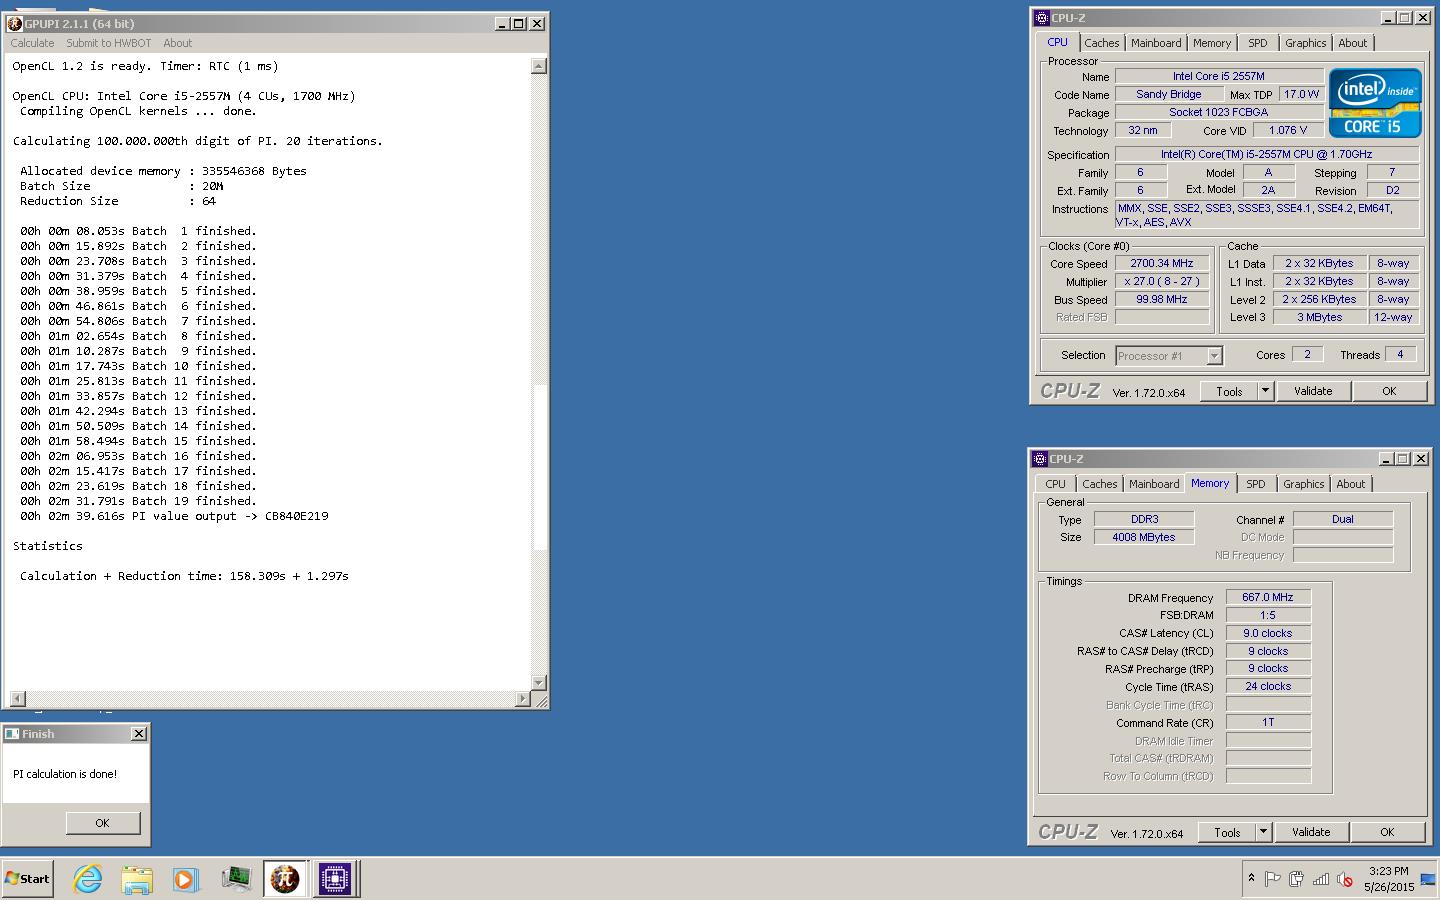Image resolution: width=1440 pixels, height=900 pixels.
Task: Click Tools button in lower CPU-Z
Action: [1227, 832]
